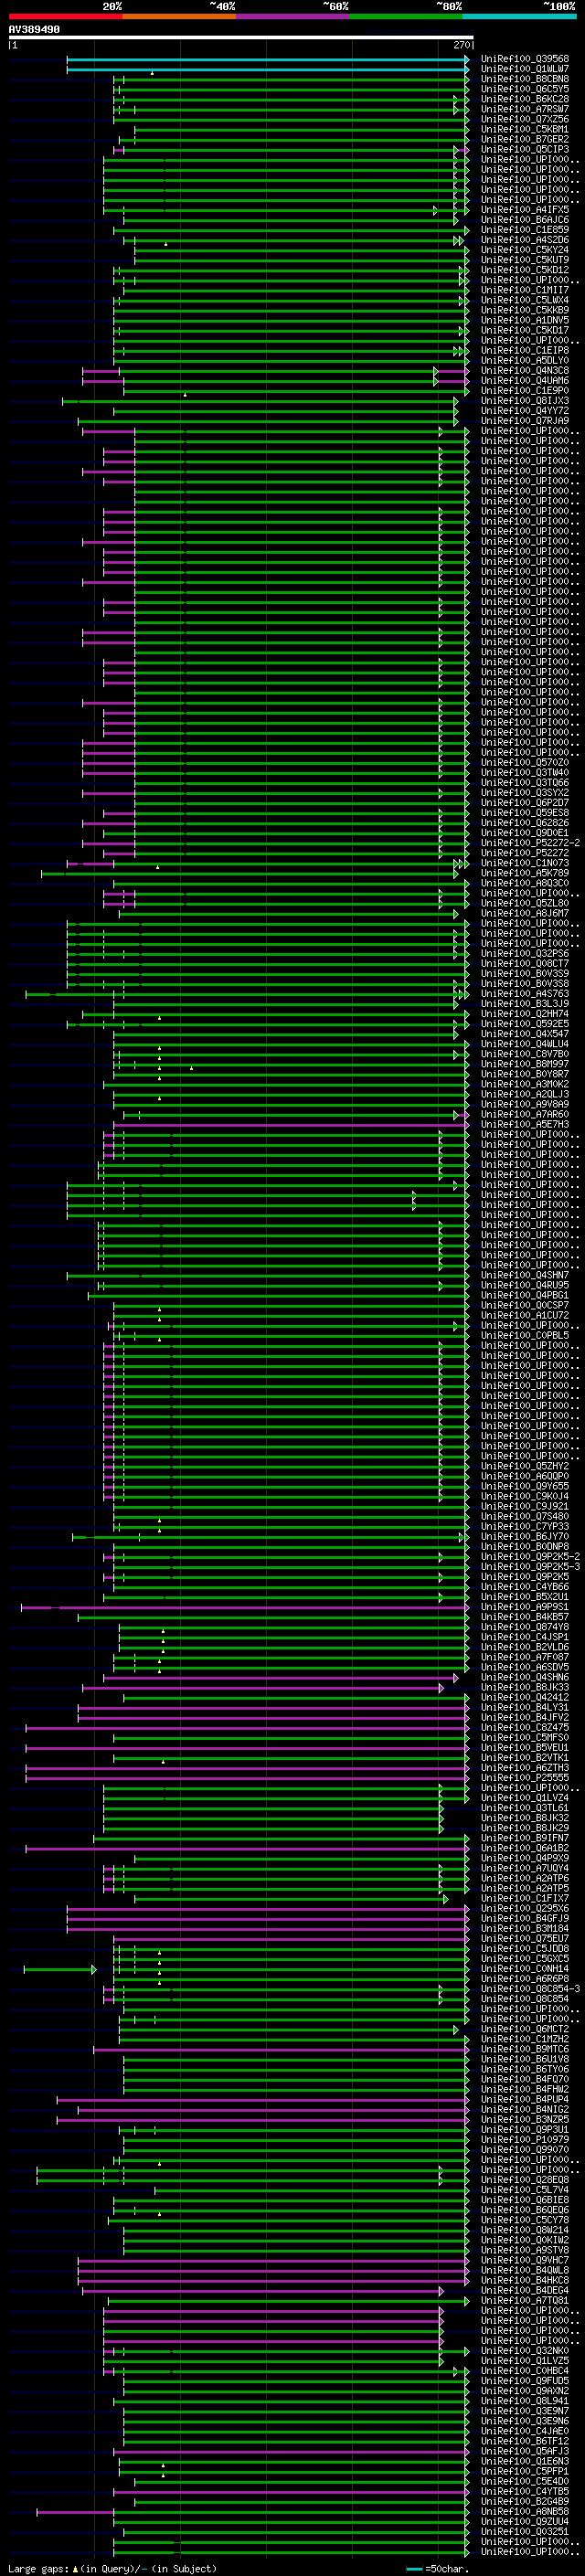Pick the row label UniRef100_A5K789
585x2576 pixels.
tap(525, 873)
